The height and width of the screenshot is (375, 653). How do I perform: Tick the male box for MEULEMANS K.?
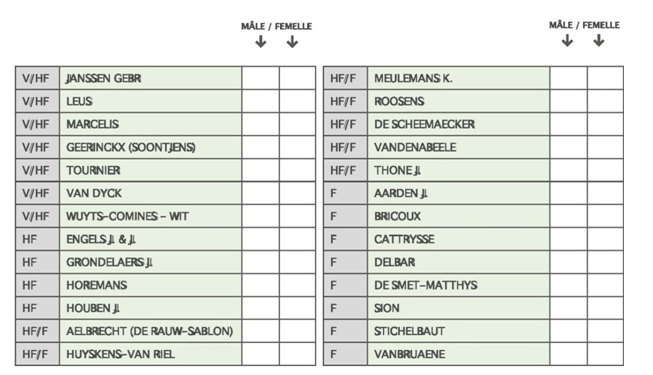tap(568, 78)
